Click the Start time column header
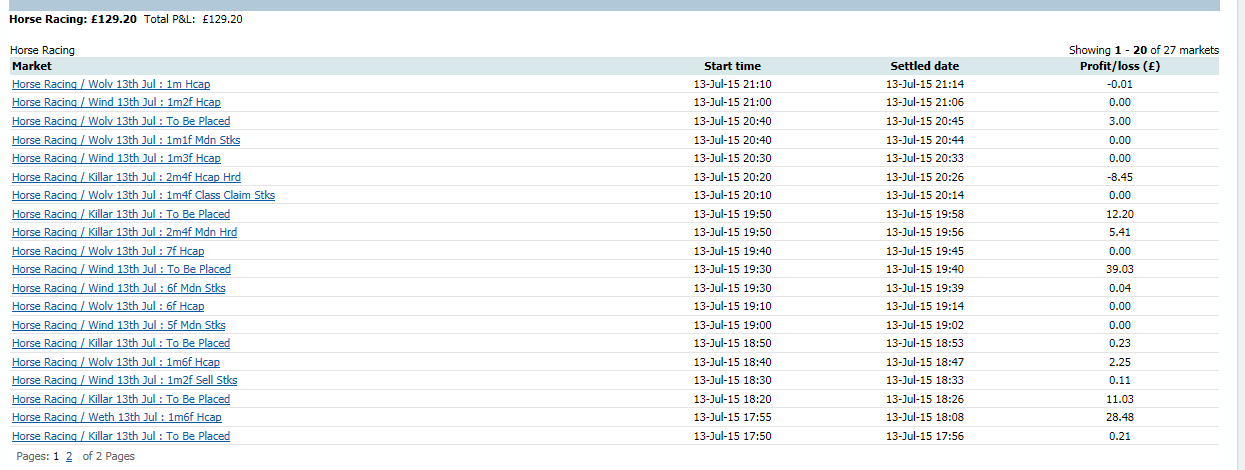 tap(732, 66)
